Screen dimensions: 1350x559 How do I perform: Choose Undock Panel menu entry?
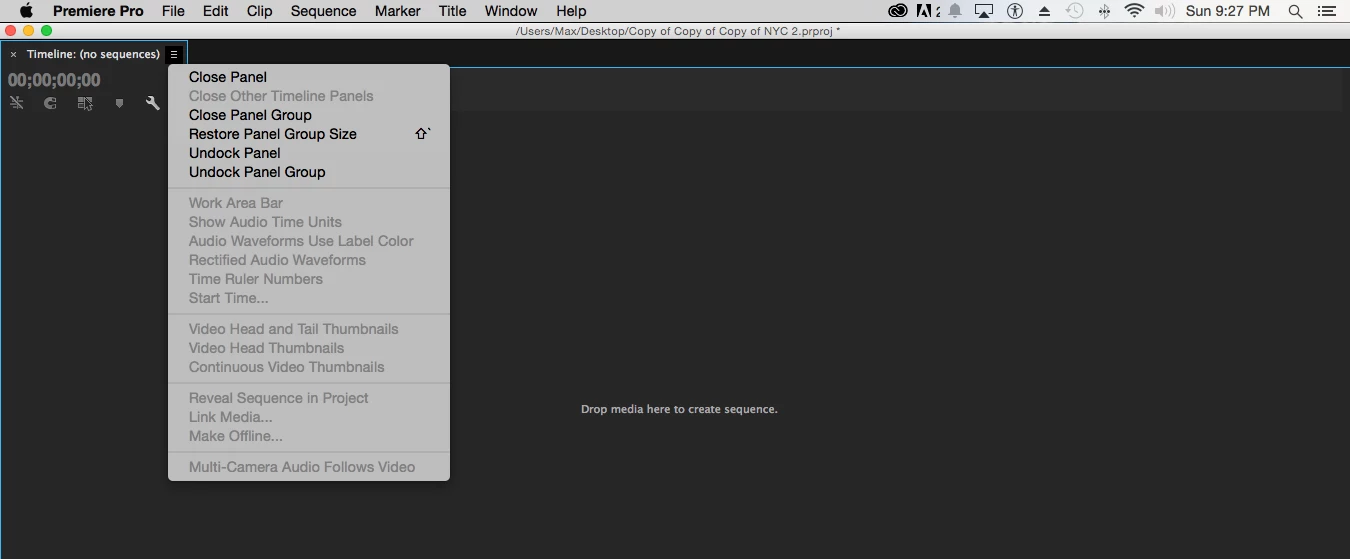pos(309,153)
